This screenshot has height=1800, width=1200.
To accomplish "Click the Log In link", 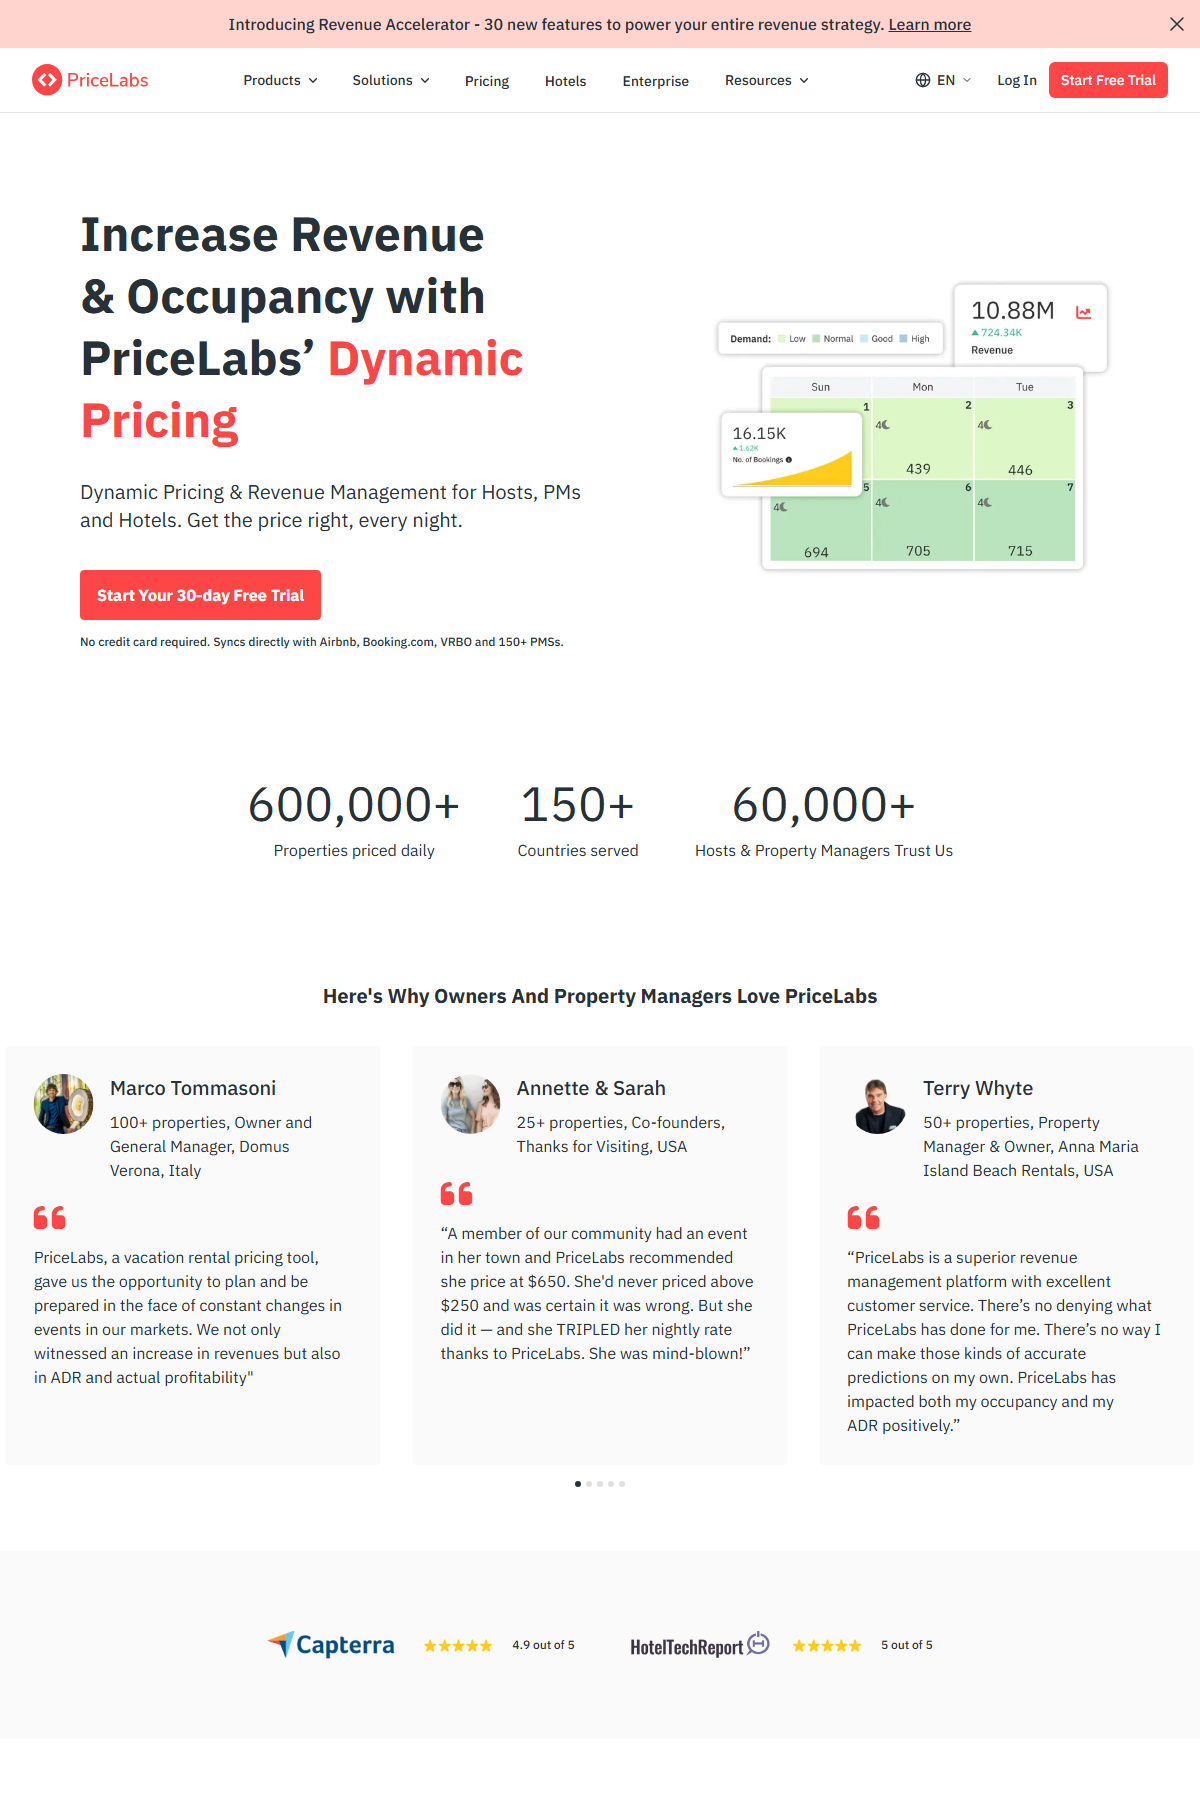I will point(1017,80).
